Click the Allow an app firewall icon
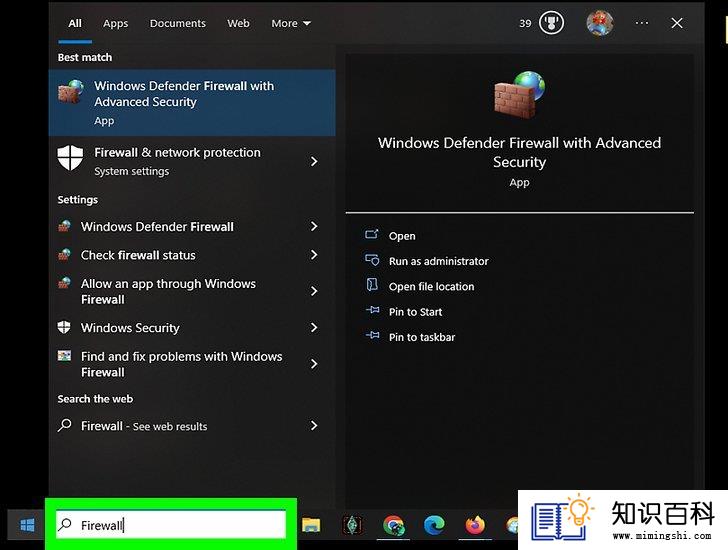The width and height of the screenshot is (728, 550). click(x=65, y=283)
